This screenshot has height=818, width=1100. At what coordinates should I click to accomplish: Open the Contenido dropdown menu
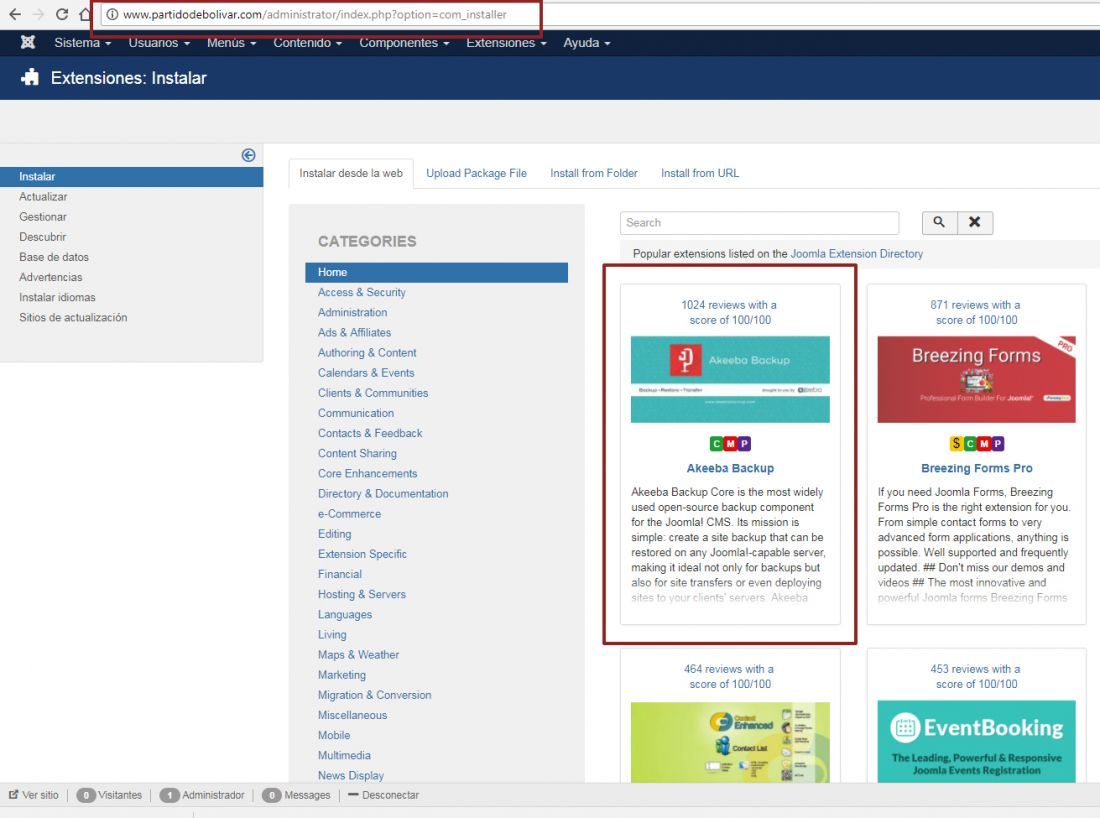pyautogui.click(x=307, y=43)
